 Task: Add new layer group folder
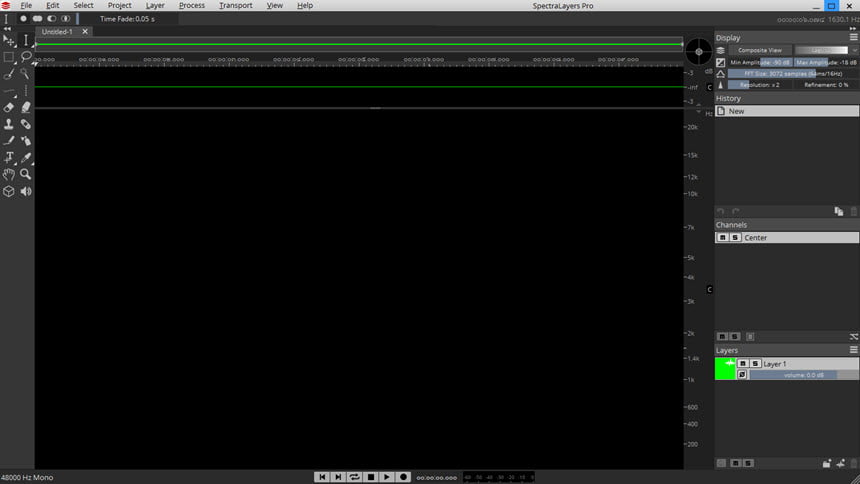click(x=827, y=464)
